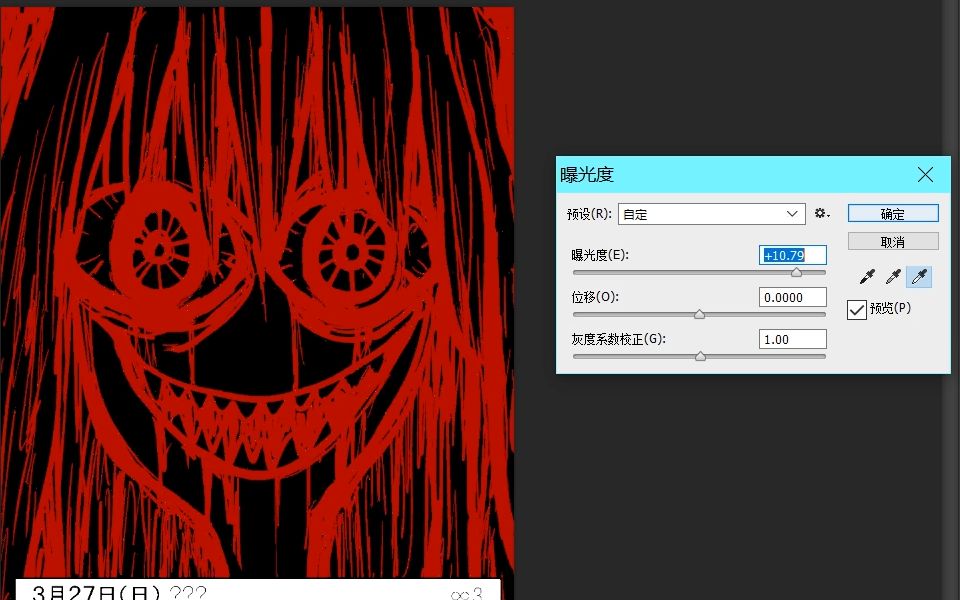Select the gray point eyedropper
Image resolution: width=960 pixels, height=600 pixels.
[893, 277]
